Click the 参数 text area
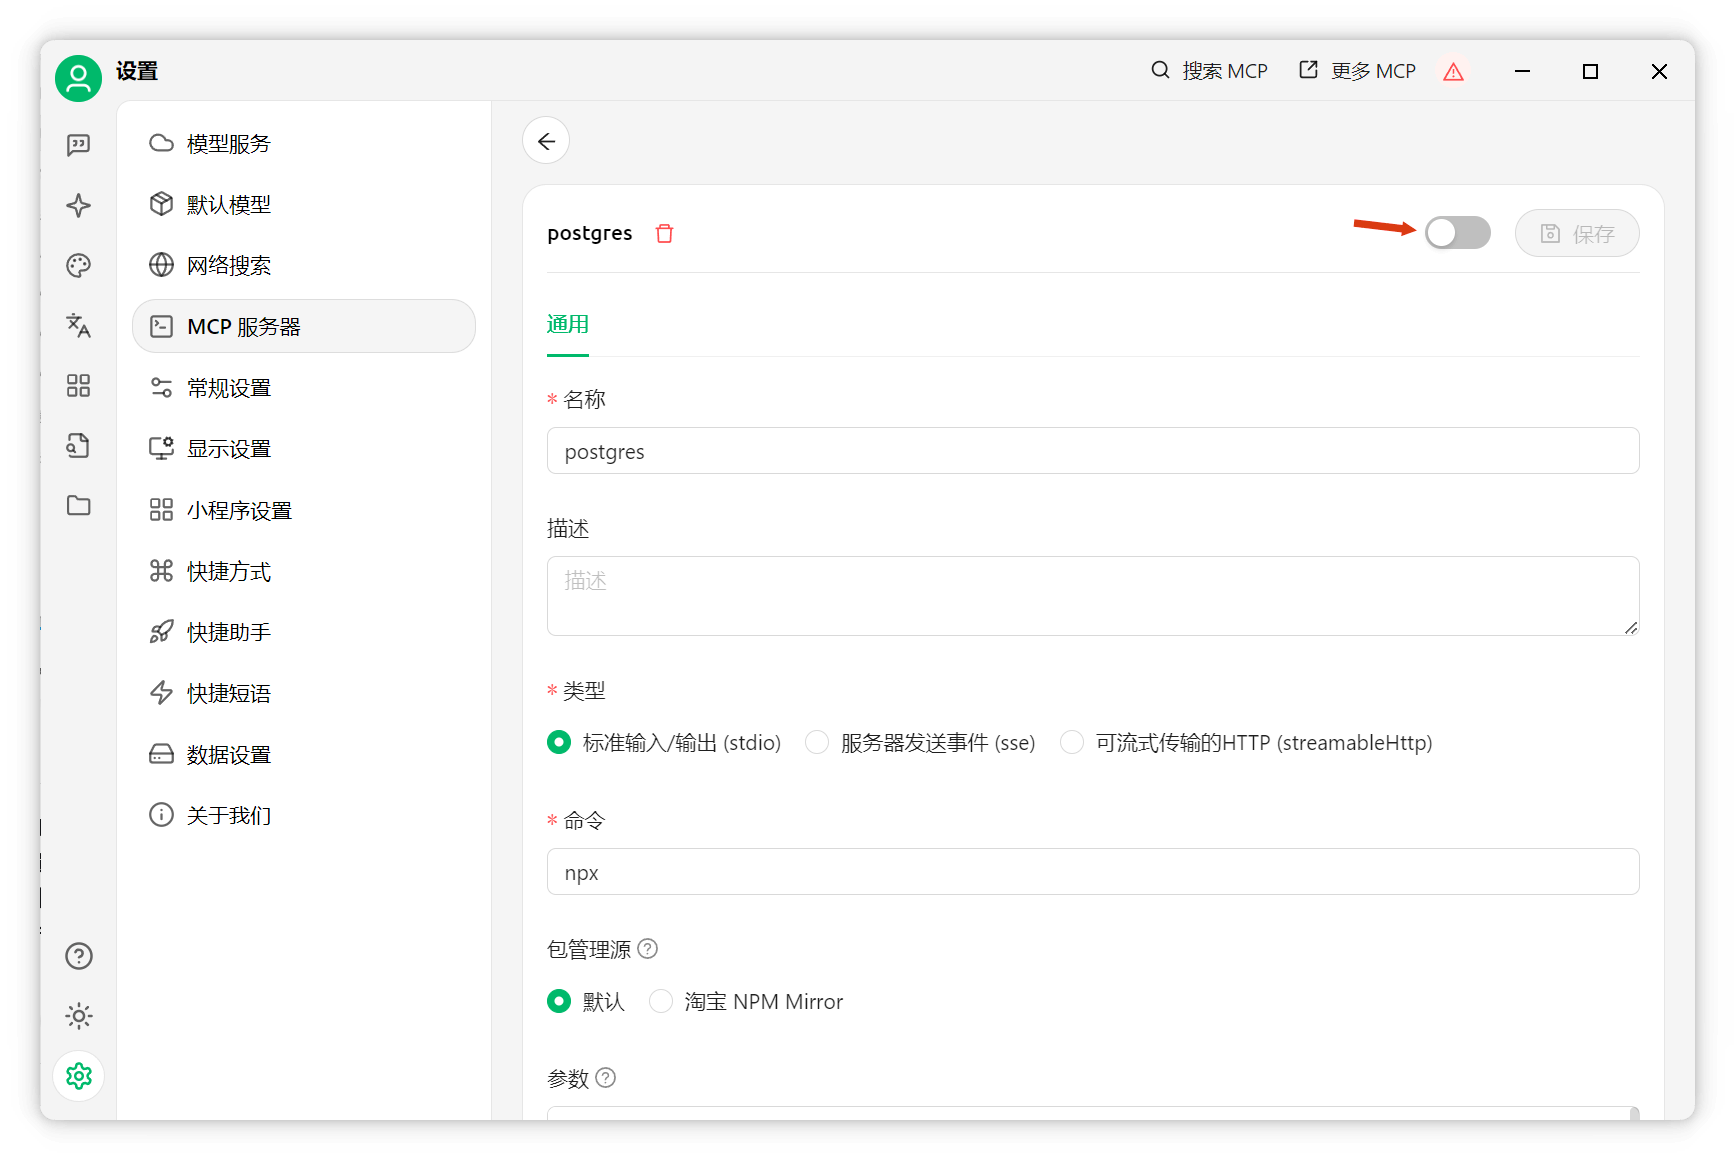The height and width of the screenshot is (1160, 1735). 1093,1113
